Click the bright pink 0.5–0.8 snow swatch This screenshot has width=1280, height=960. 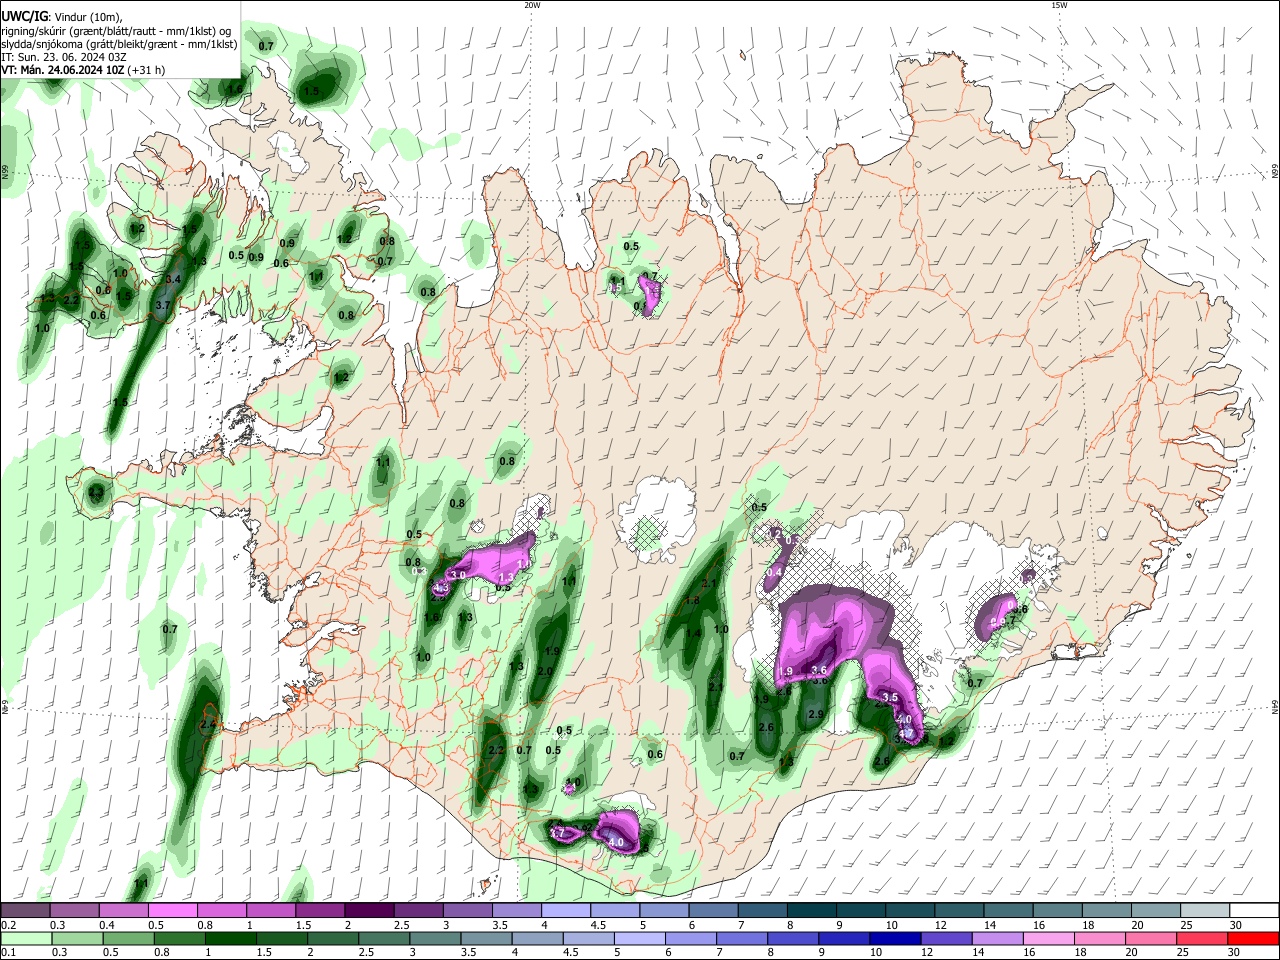click(x=175, y=911)
